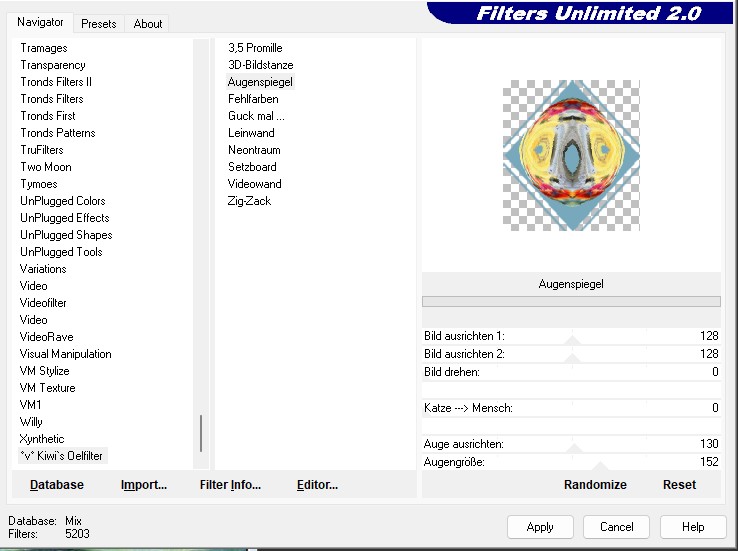Reset the filter settings
This screenshot has width=738, height=551.
click(679, 485)
